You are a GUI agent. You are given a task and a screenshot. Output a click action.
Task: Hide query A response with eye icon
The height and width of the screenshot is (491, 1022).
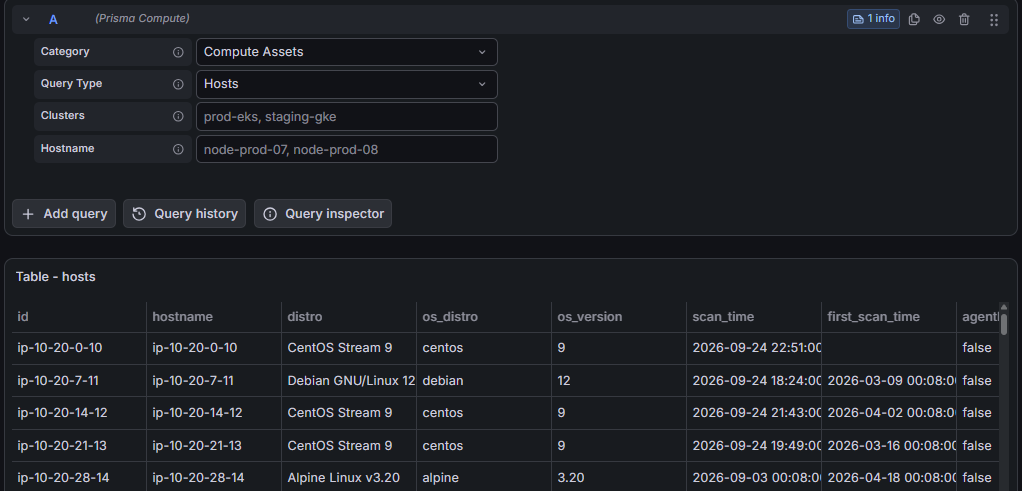pos(939,20)
